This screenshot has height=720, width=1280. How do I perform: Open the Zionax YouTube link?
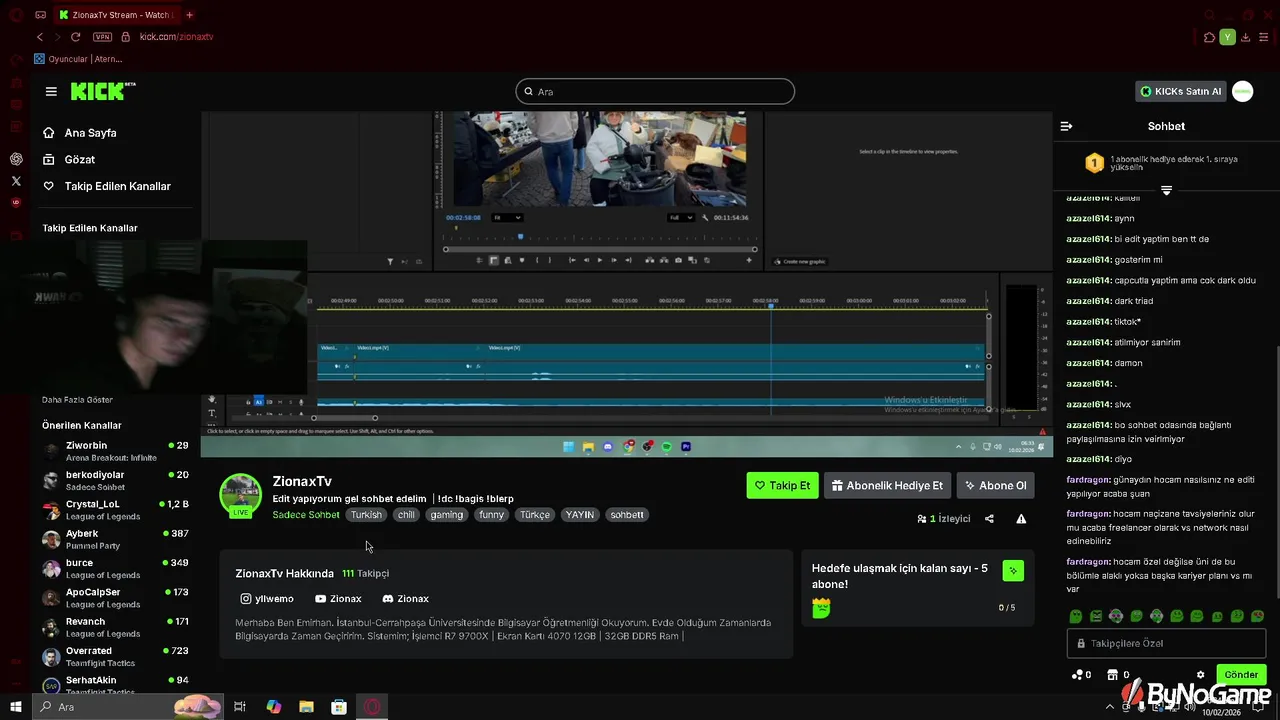click(338, 599)
